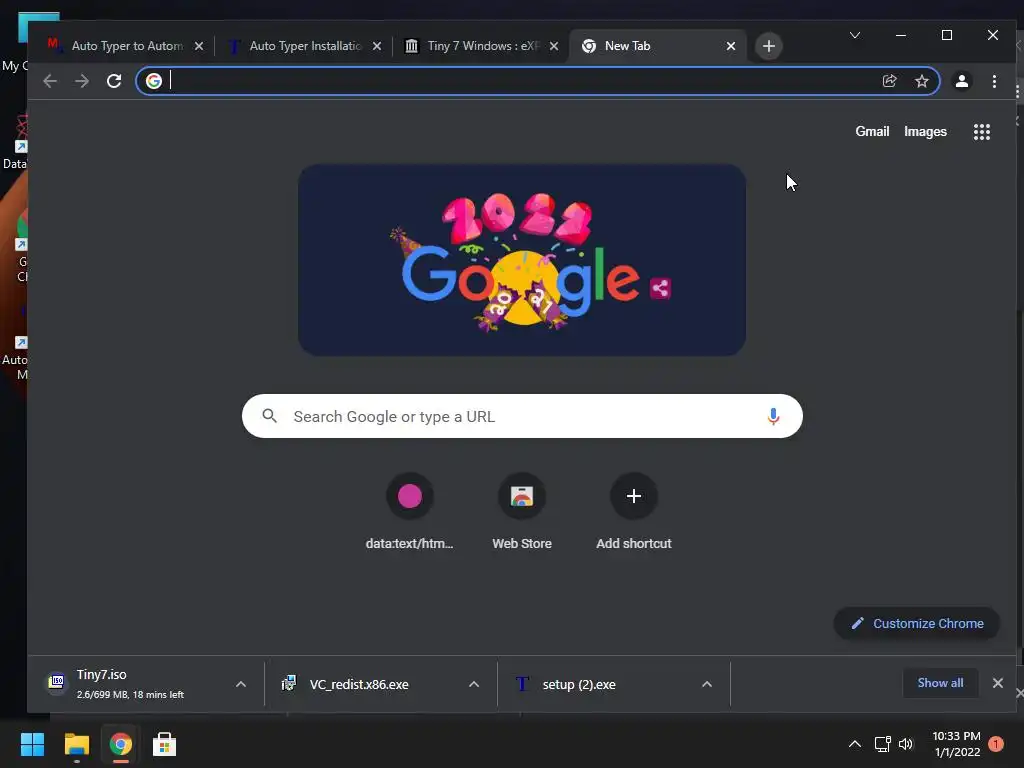This screenshot has height=768, width=1024.
Task: Click the Google icon in address bar
Action: pos(153,81)
